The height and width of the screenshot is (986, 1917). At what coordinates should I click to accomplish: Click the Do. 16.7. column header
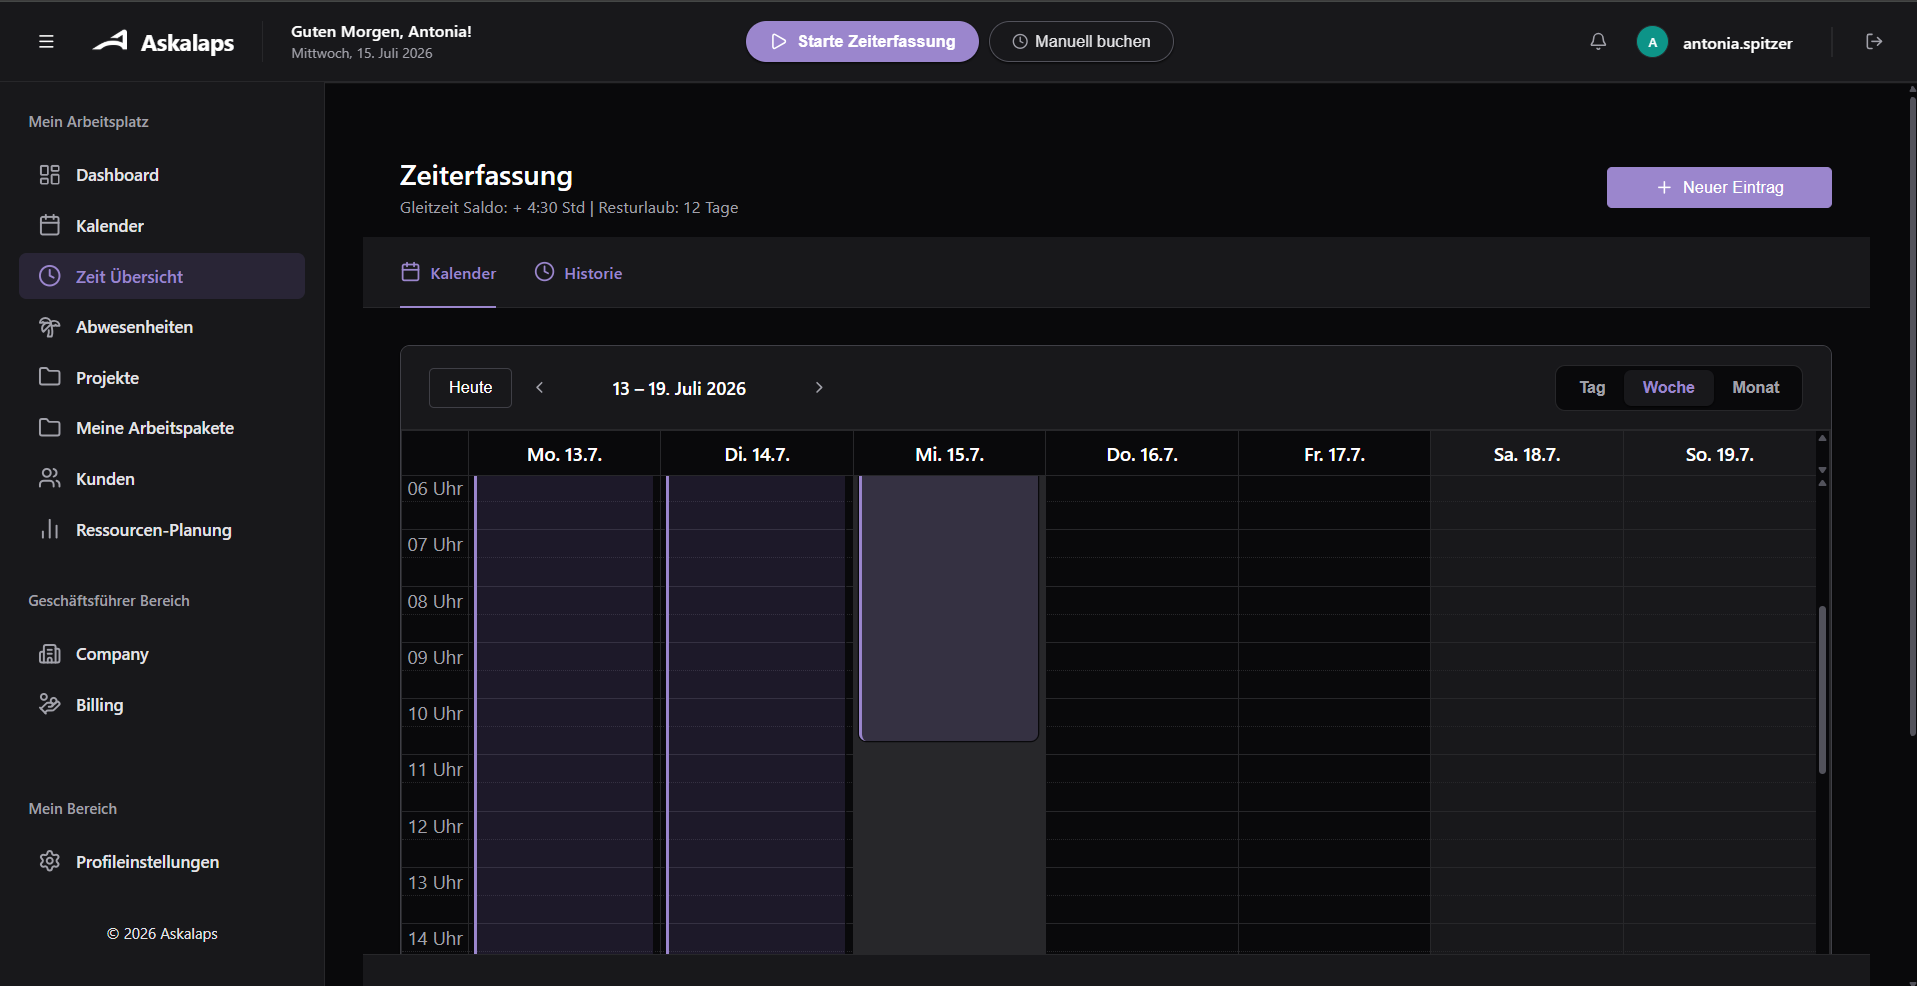coord(1142,455)
